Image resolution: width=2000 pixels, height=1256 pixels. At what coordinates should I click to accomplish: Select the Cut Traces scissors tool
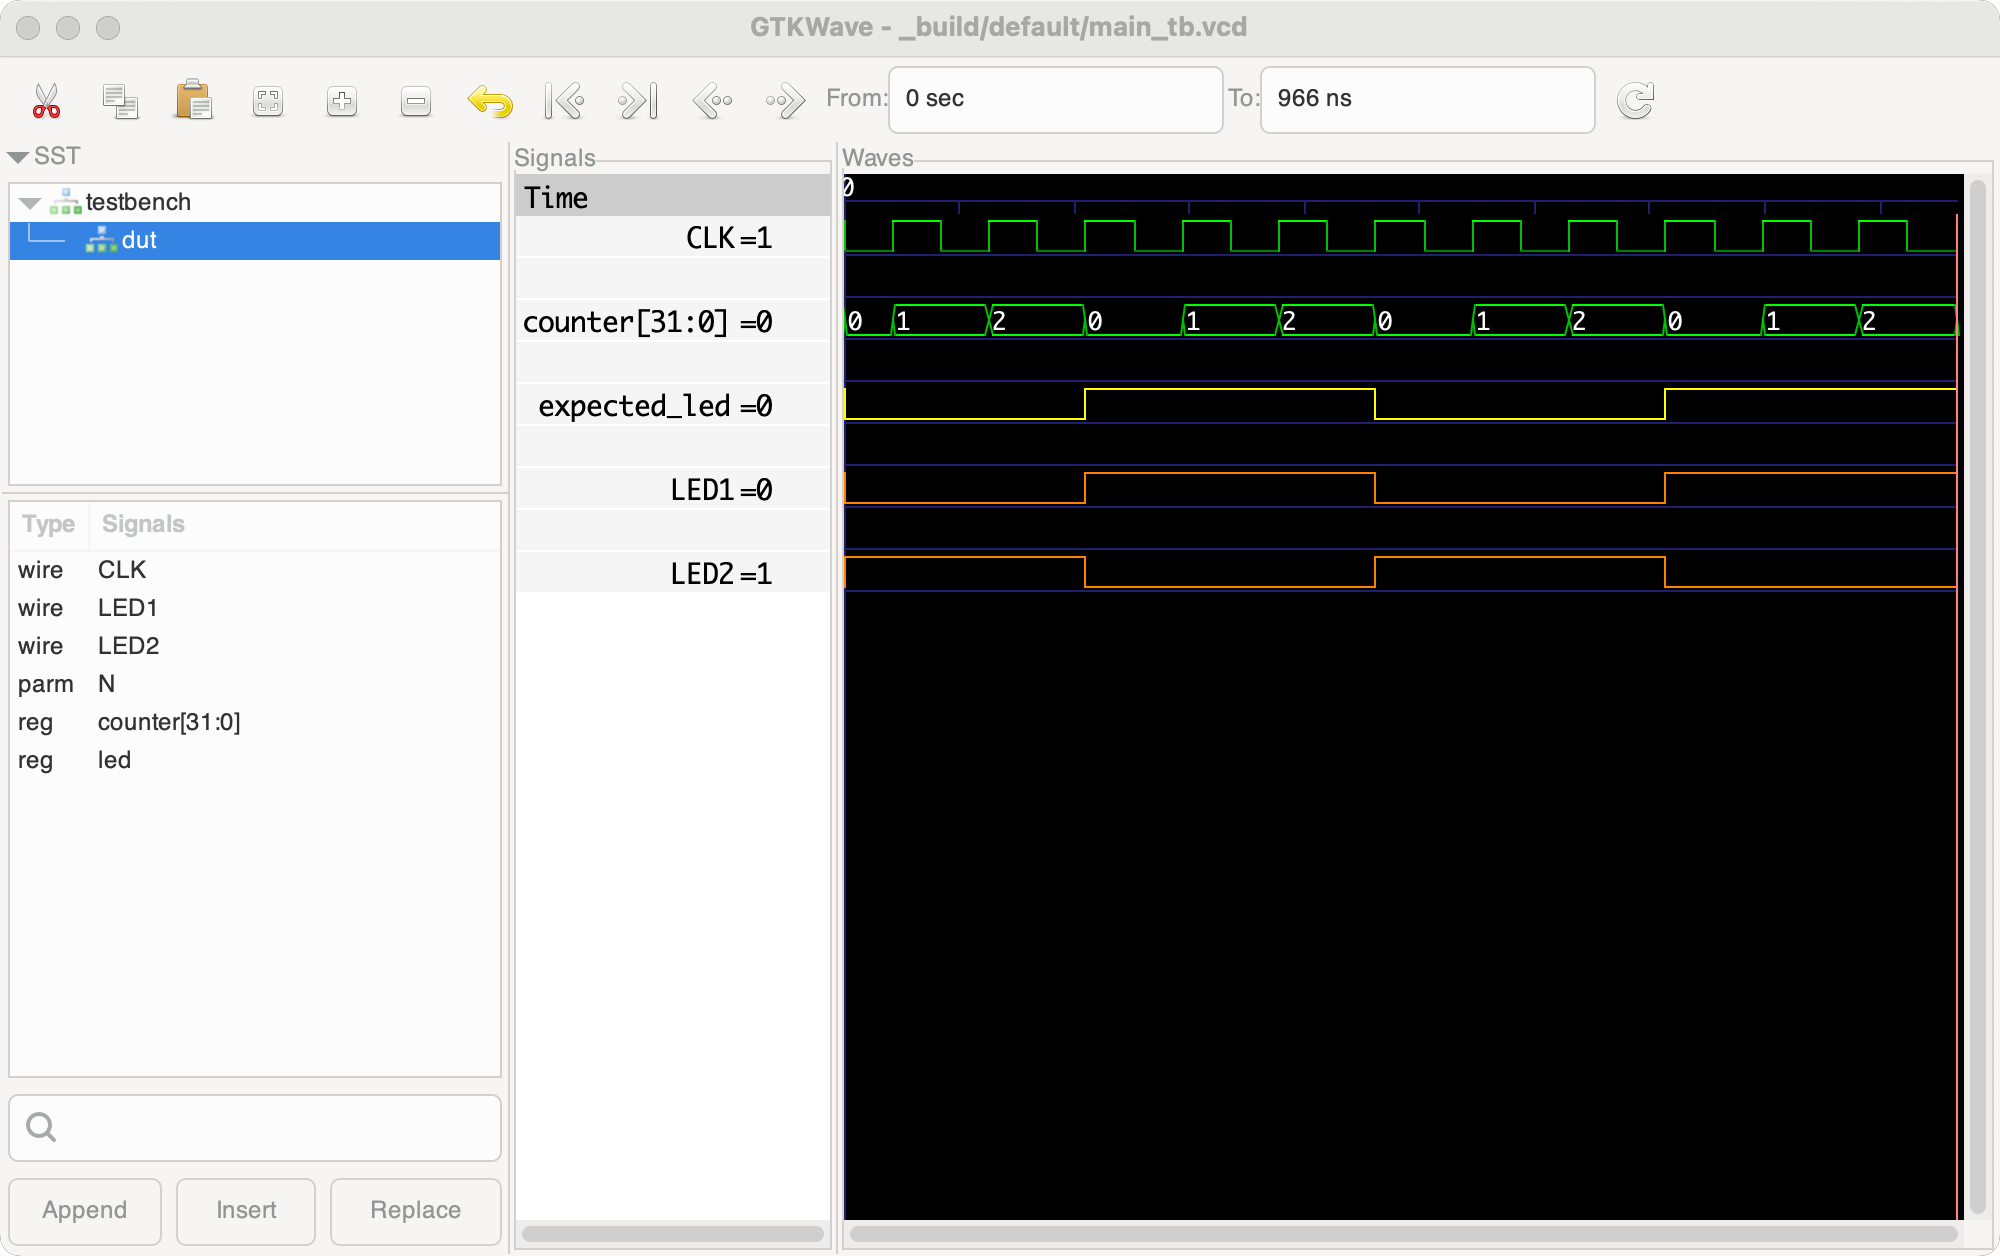pyautogui.click(x=46, y=100)
